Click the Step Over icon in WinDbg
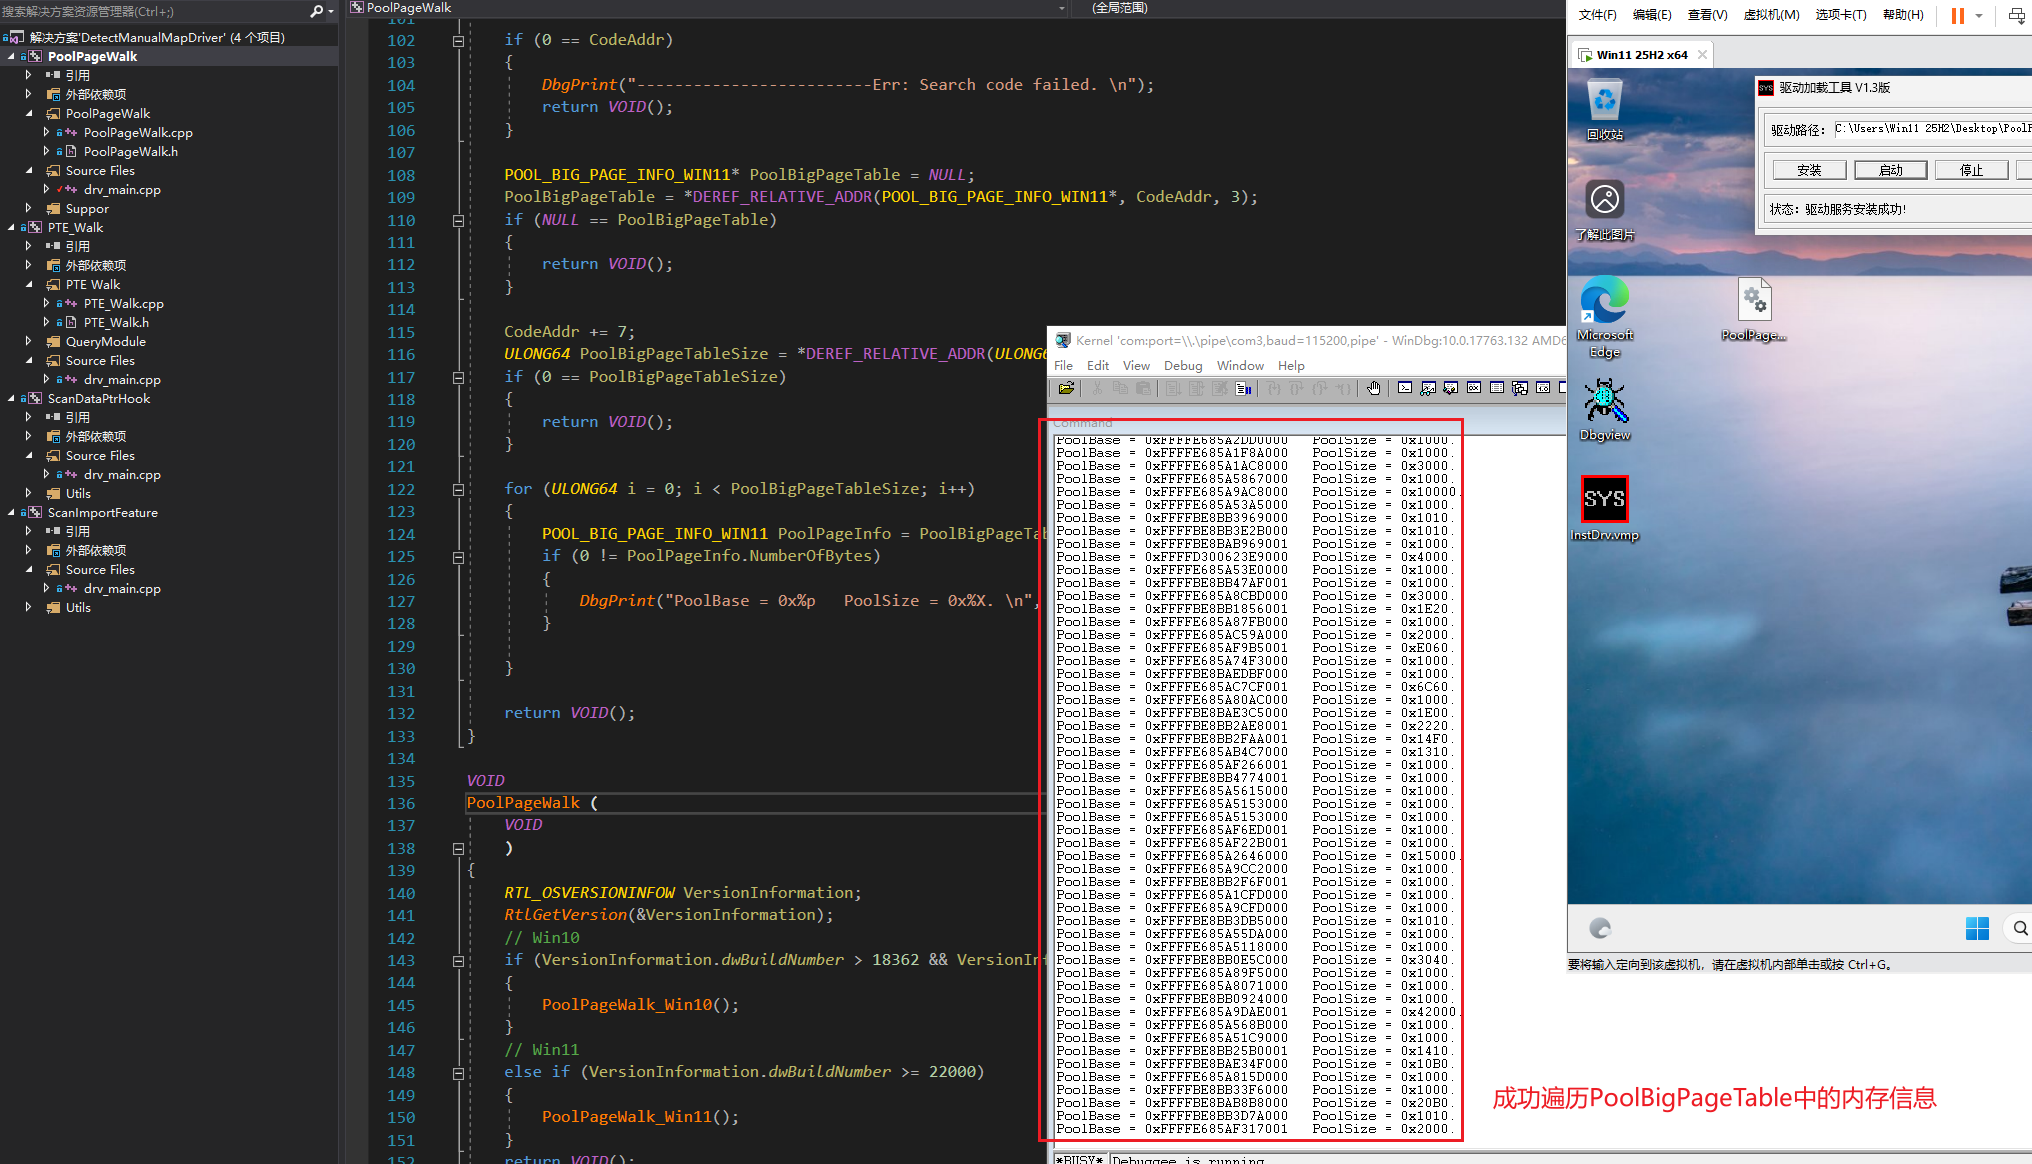Screen dimensions: 2032x1164 1297,388
